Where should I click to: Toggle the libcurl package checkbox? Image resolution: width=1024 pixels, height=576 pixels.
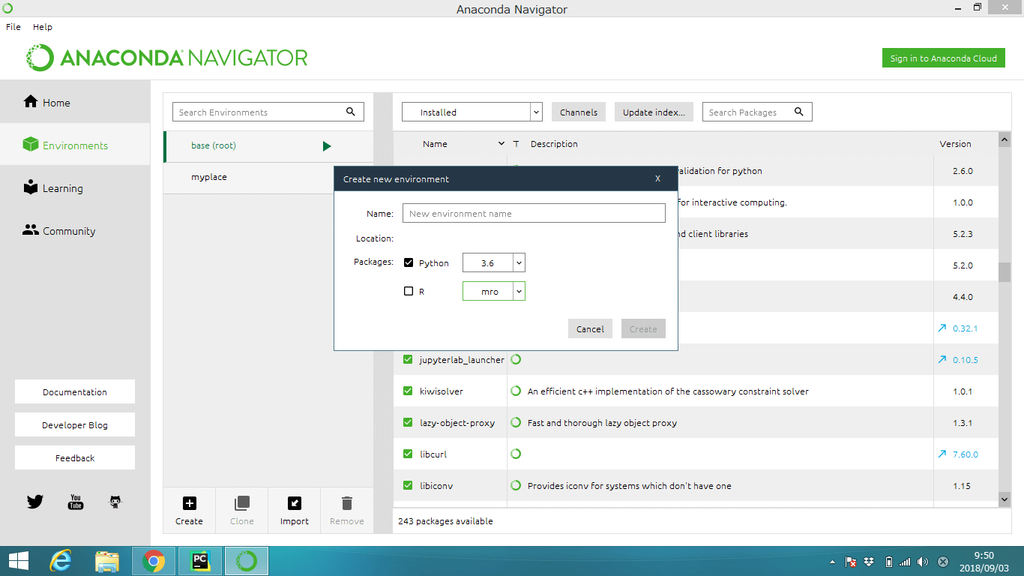click(x=408, y=454)
